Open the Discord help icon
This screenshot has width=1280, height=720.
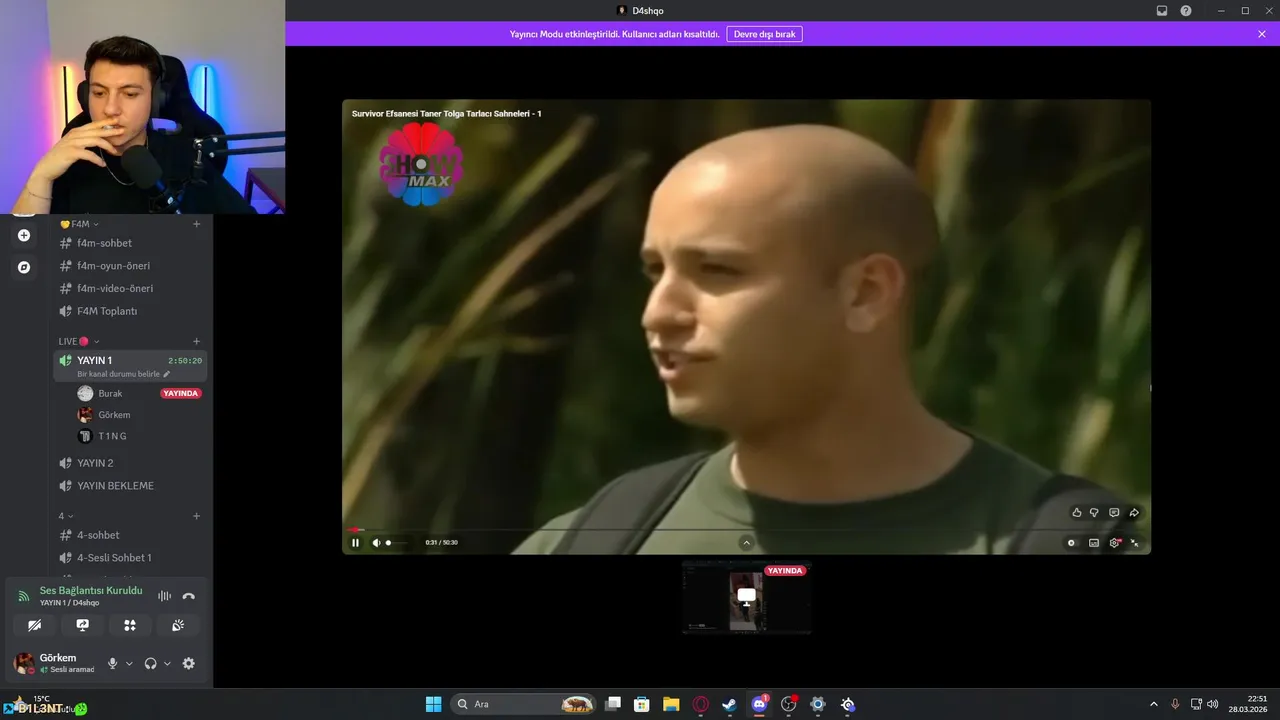[x=1186, y=11]
